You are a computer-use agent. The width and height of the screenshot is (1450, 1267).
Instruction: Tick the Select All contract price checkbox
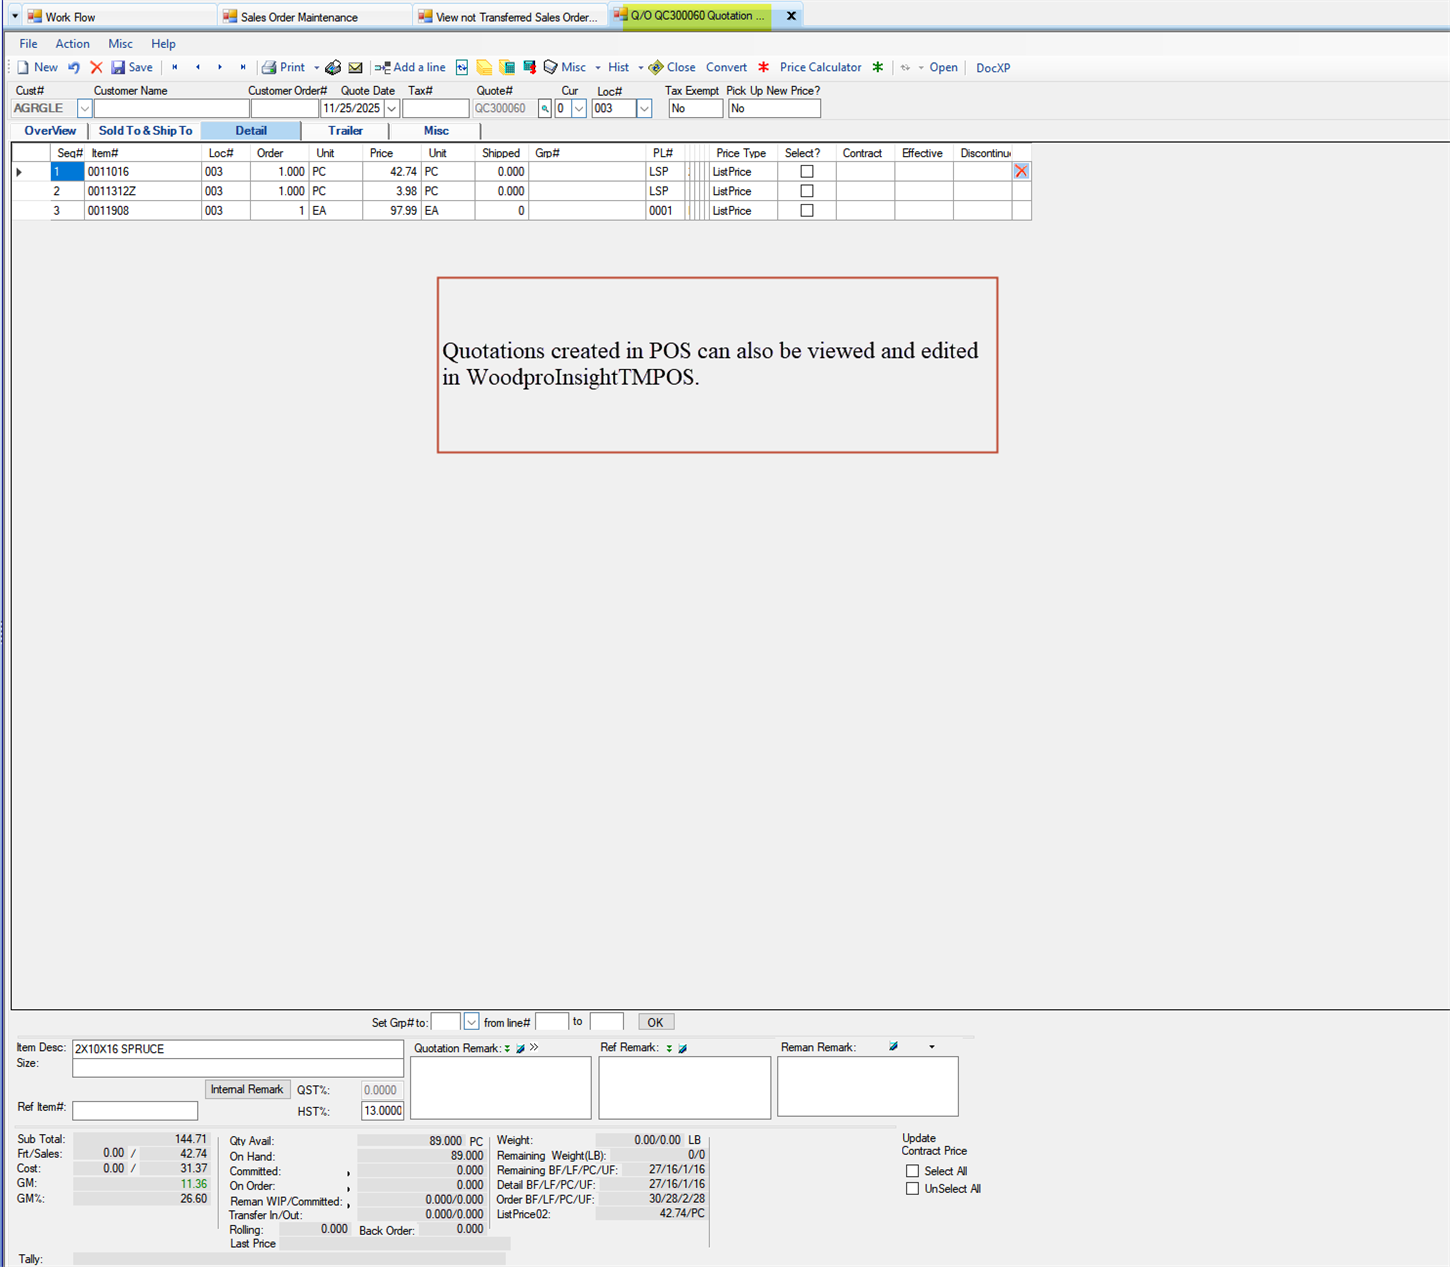coord(912,1171)
